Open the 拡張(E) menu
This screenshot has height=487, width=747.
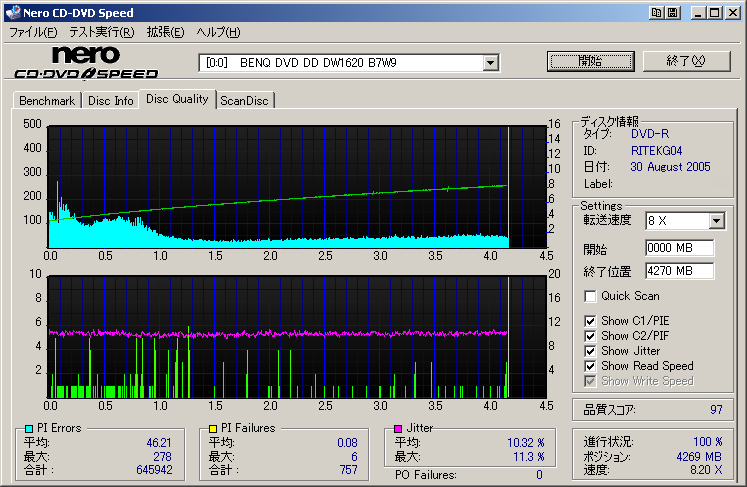[165, 32]
